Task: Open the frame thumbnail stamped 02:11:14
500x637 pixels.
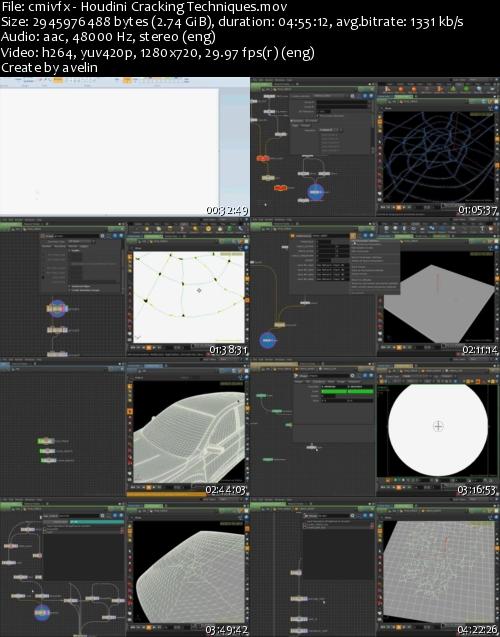Action: pyautogui.click(x=375, y=287)
